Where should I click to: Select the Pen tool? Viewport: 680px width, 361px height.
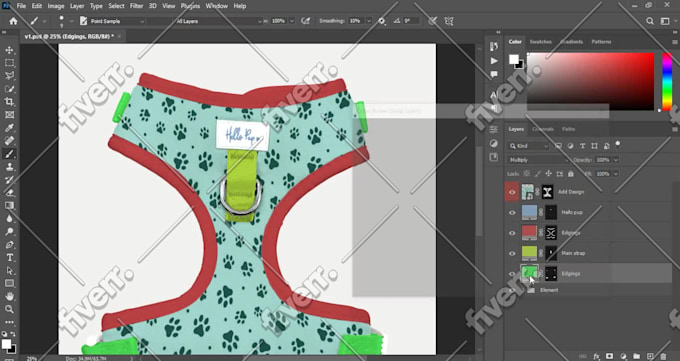click(9, 245)
